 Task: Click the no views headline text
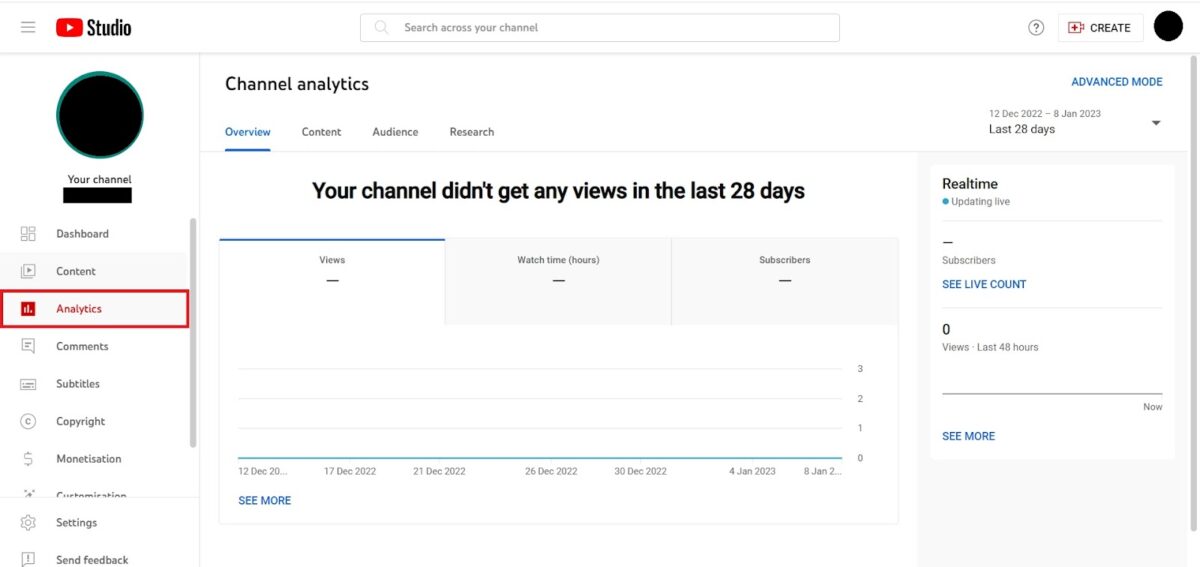pos(558,191)
